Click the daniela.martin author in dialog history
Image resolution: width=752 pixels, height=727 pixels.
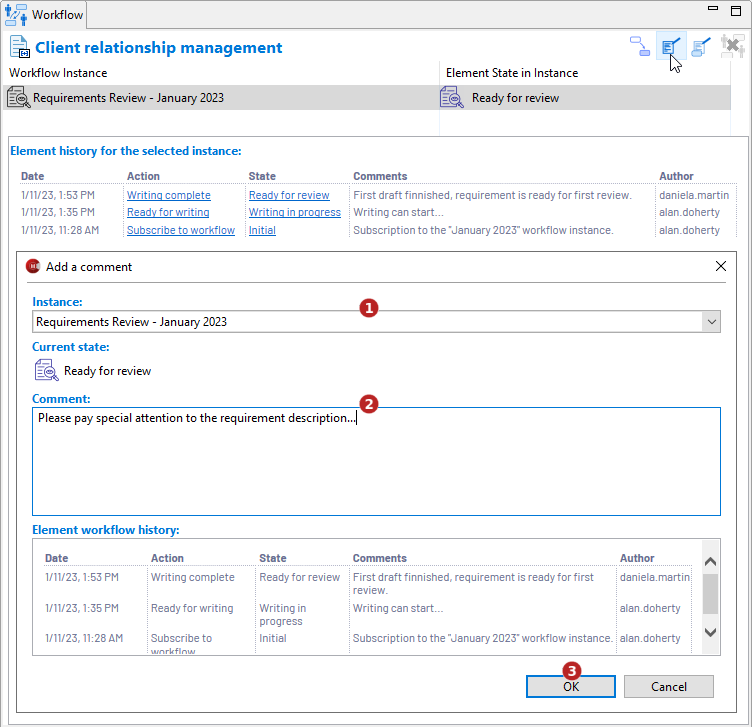(655, 577)
